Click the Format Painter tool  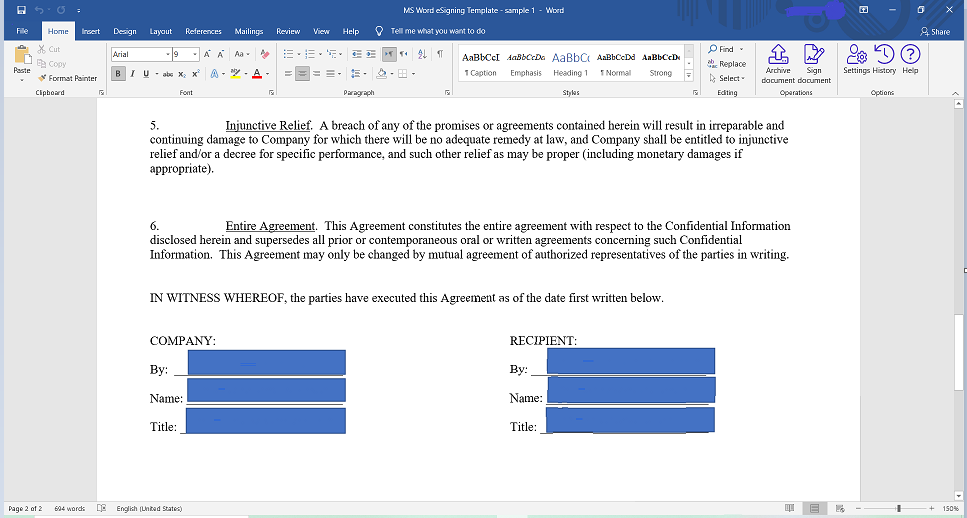[x=67, y=78]
